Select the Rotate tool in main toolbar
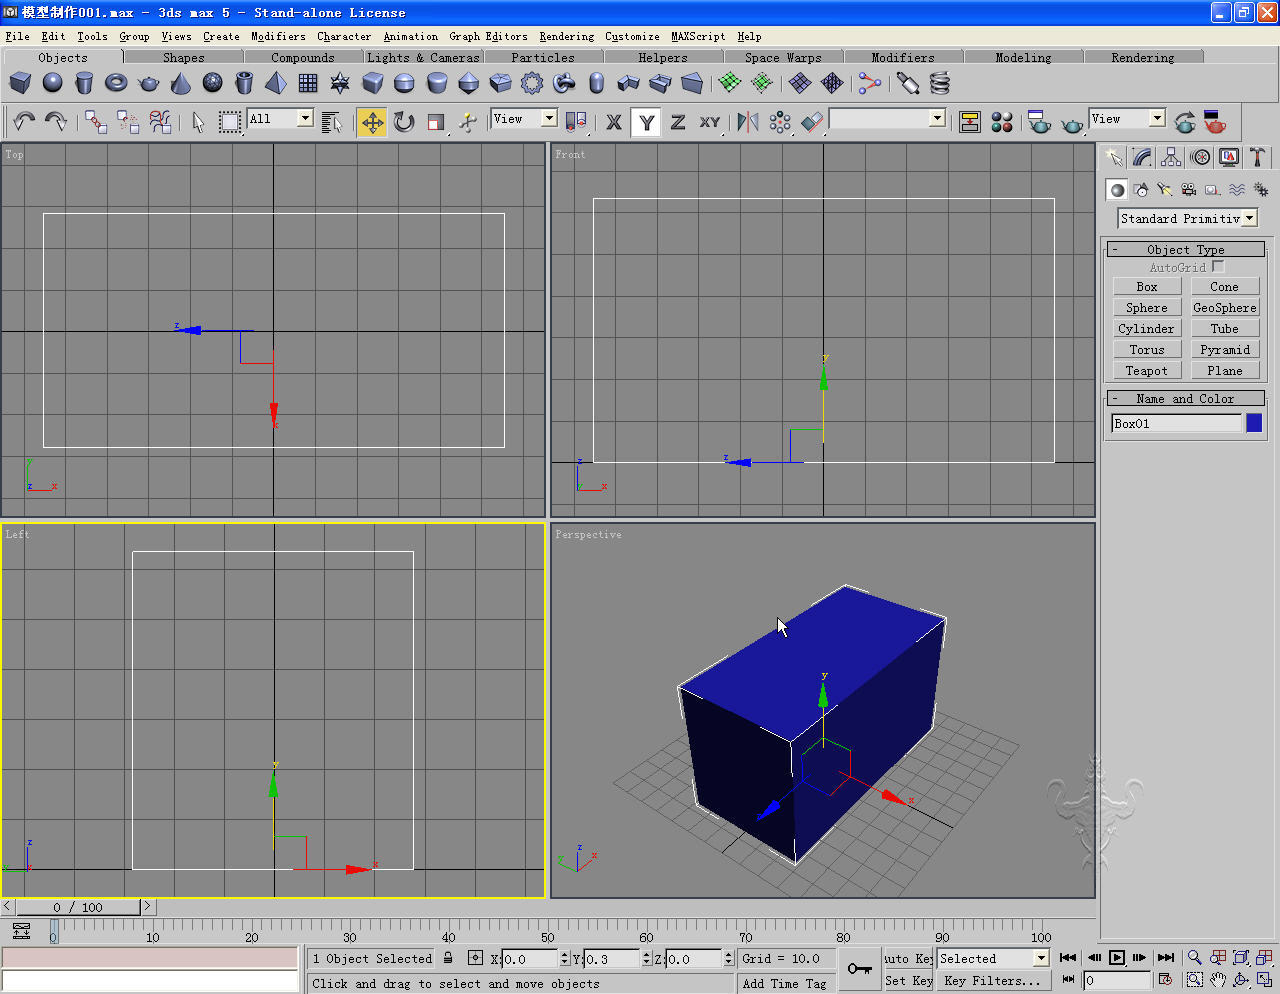 (x=404, y=122)
